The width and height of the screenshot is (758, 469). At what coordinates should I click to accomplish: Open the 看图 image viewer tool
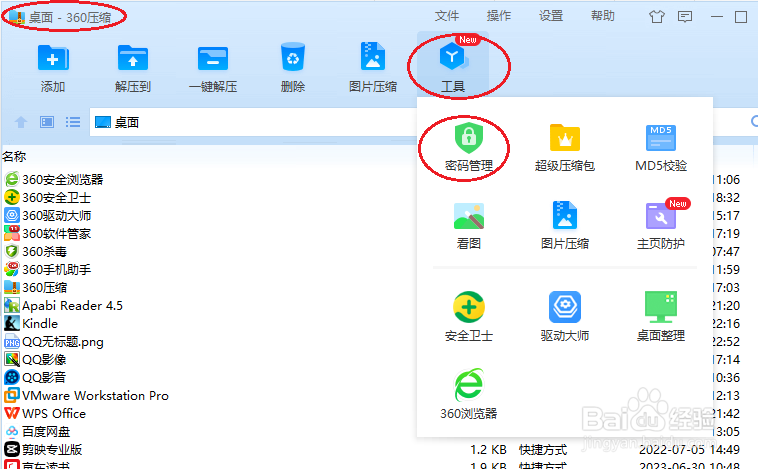point(469,225)
